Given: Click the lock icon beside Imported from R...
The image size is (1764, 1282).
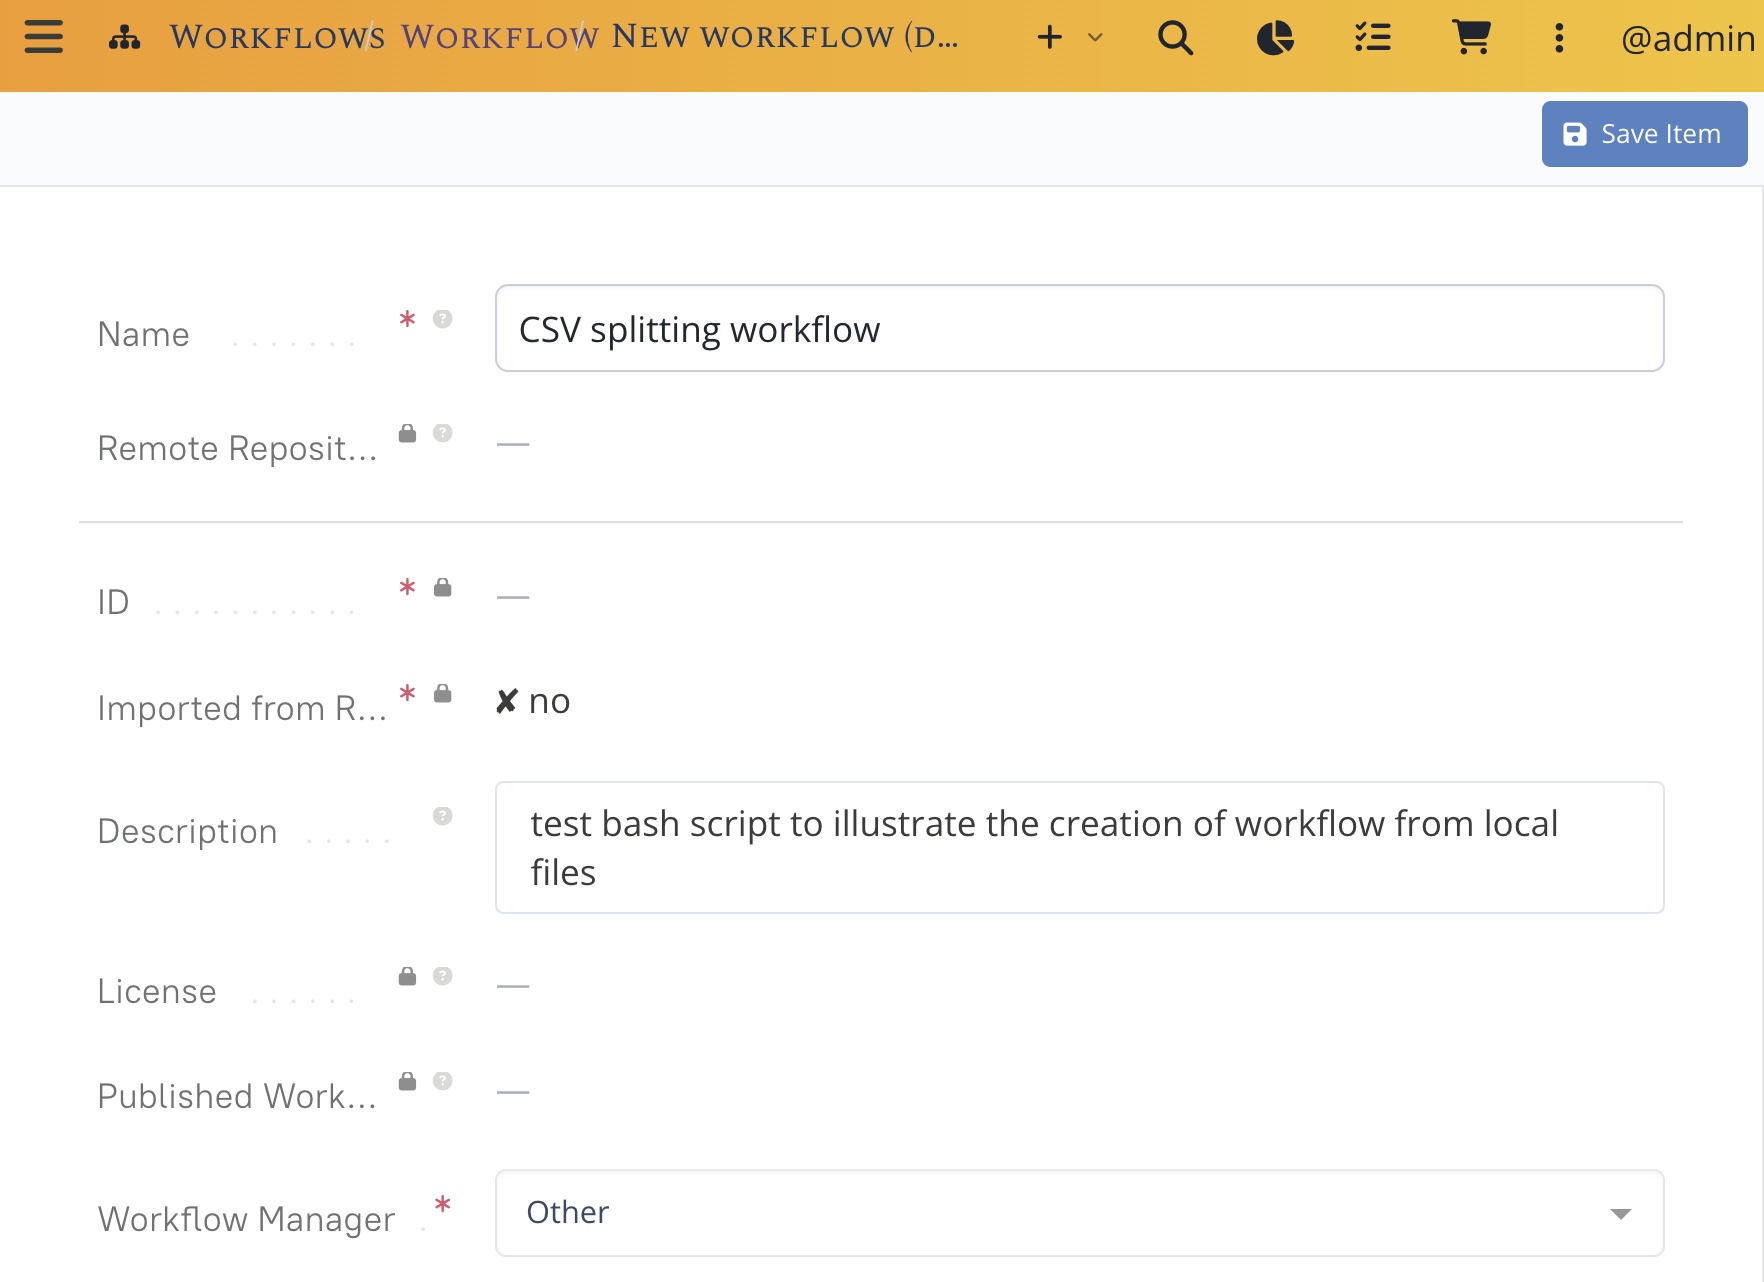Looking at the screenshot, I should [x=443, y=693].
